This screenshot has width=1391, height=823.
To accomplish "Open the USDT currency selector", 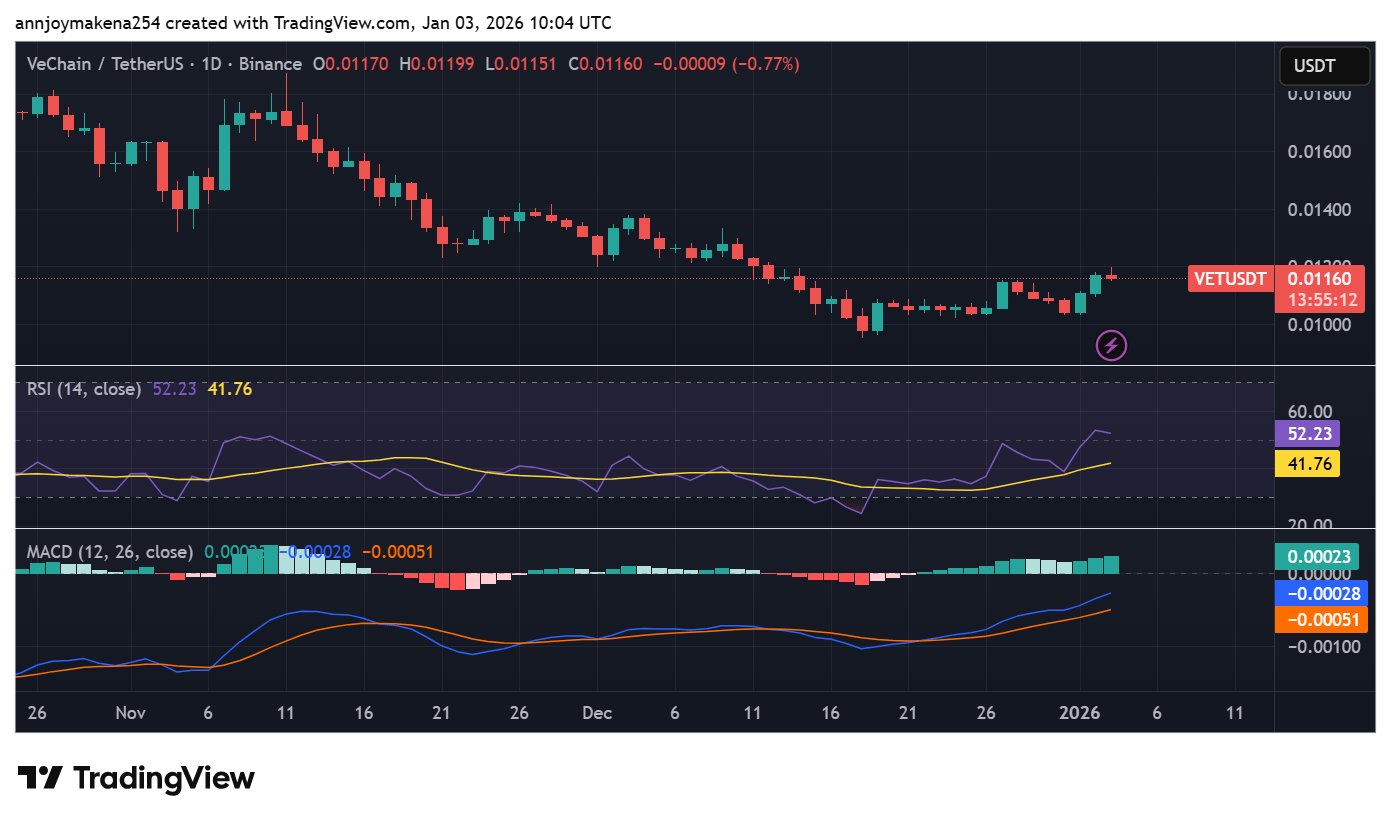I will [1324, 66].
